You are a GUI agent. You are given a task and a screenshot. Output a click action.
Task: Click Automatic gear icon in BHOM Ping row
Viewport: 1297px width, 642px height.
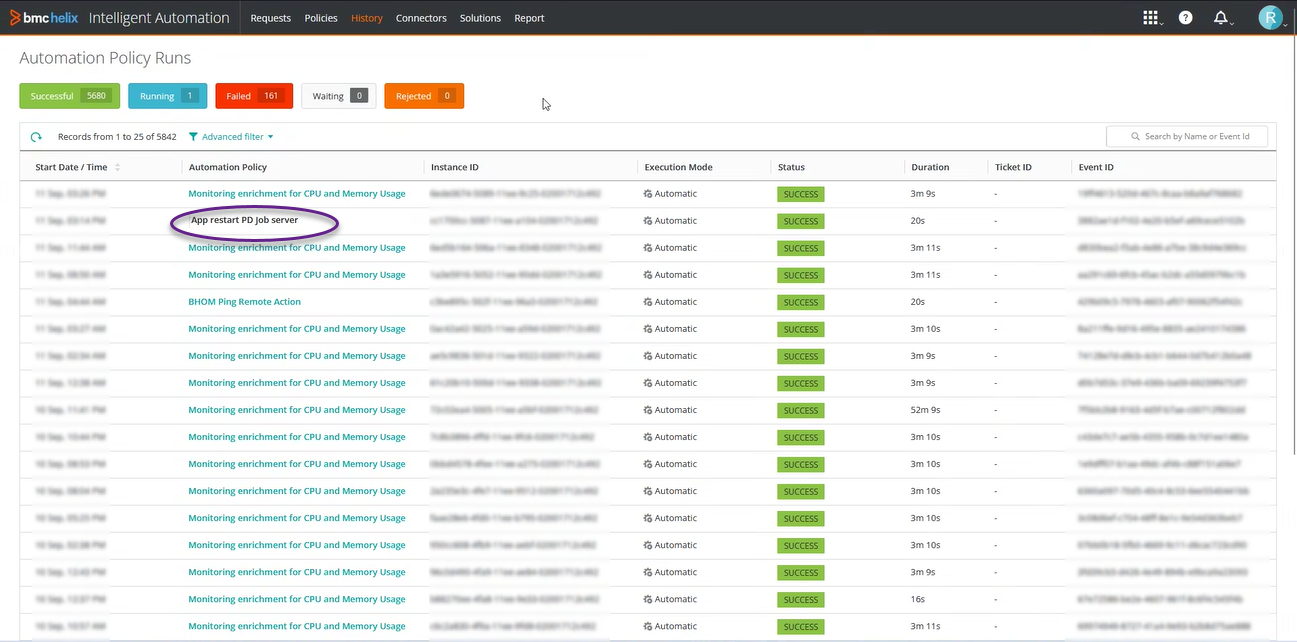[x=648, y=302]
